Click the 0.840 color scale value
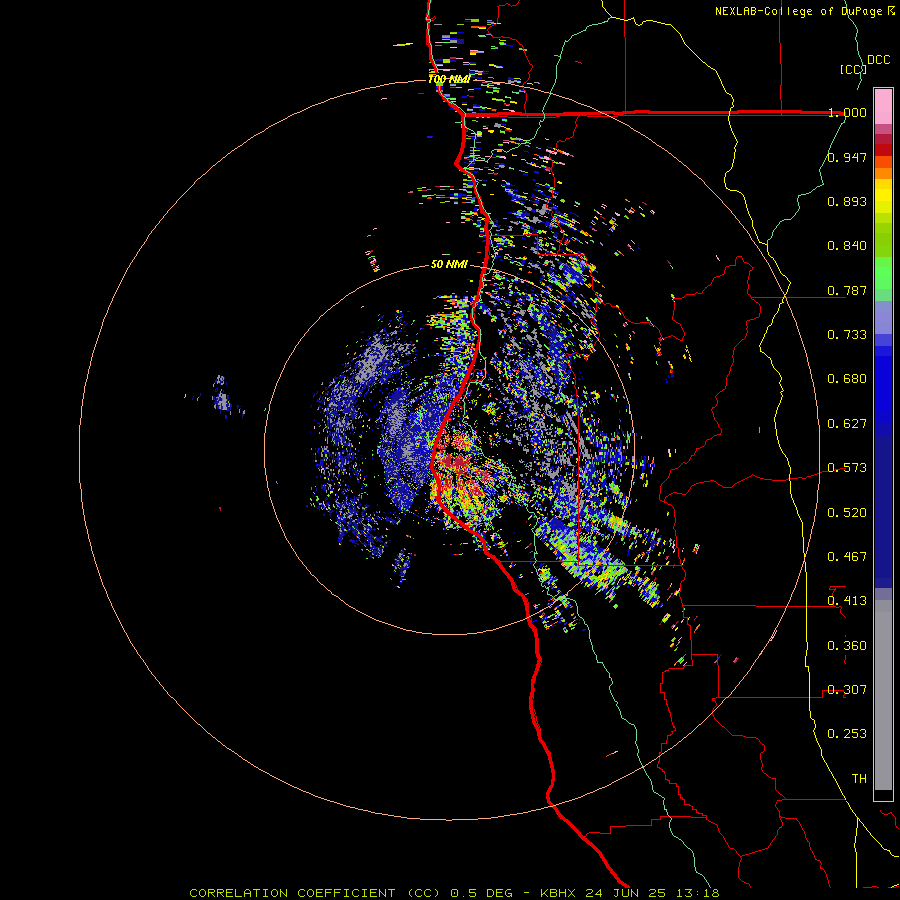 coord(847,246)
